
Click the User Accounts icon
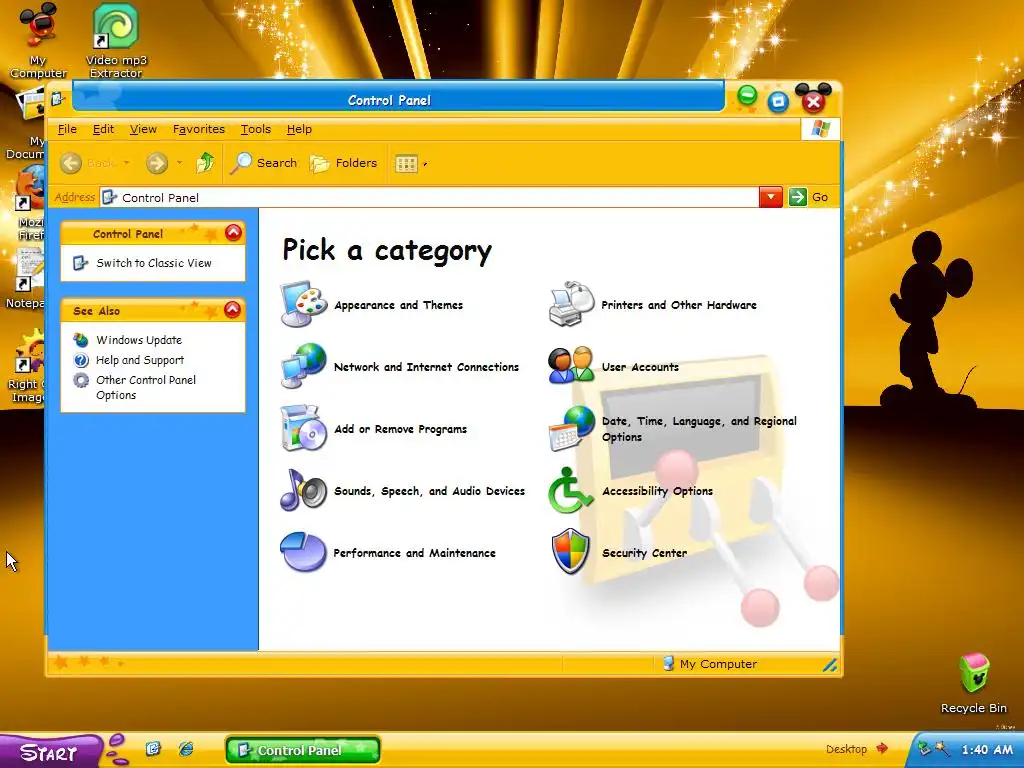point(571,366)
